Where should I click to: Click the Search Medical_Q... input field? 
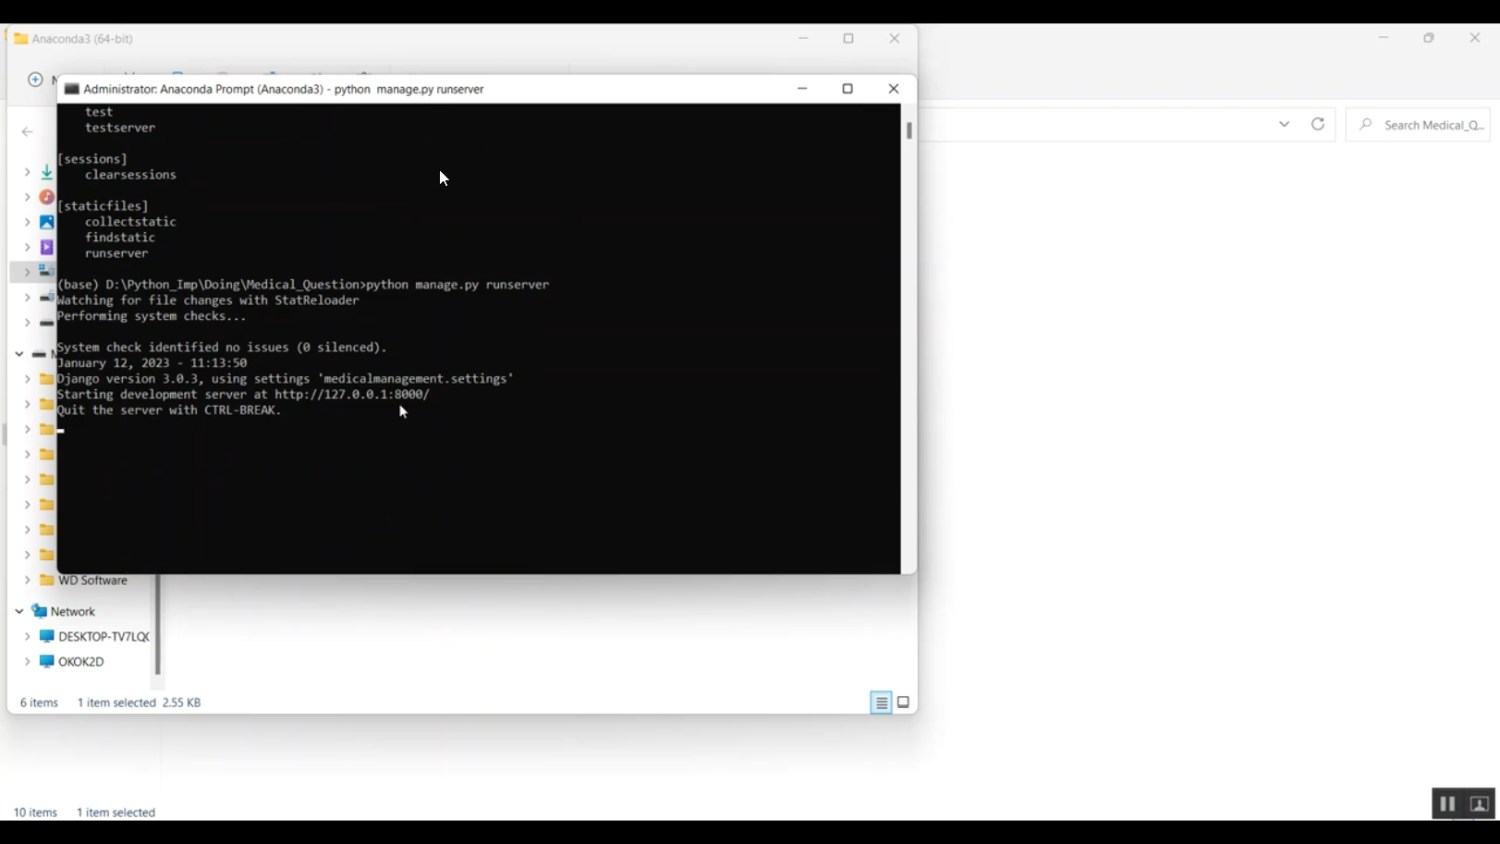pos(1418,125)
